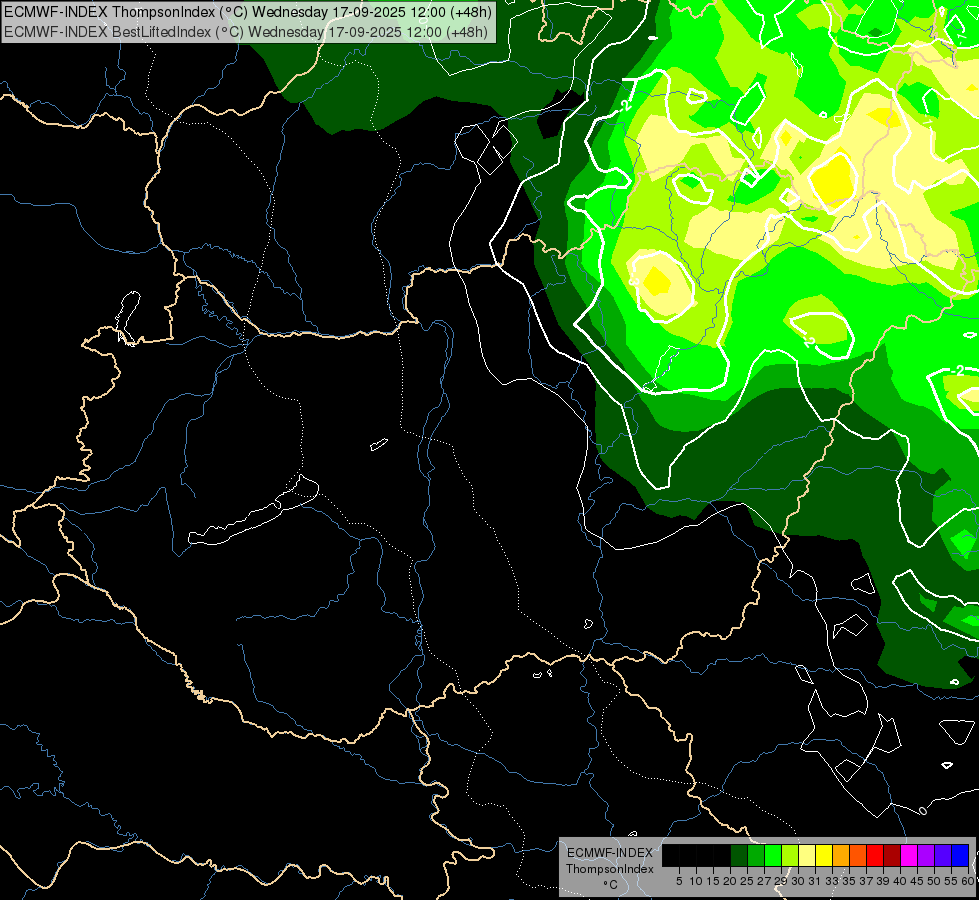The height and width of the screenshot is (900, 979).
Task: Click the ECMWF-INDEX label in the legend
Action: pos(610,853)
